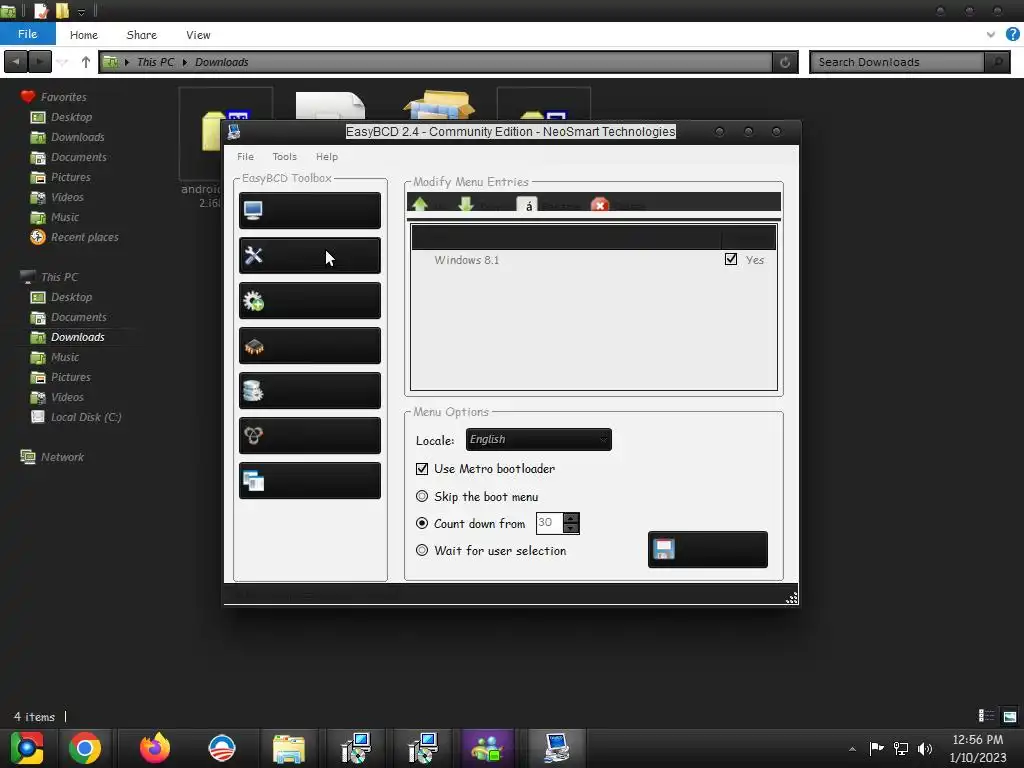Increase countdown seconds with up spinner
The width and height of the screenshot is (1024, 768).
click(571, 519)
